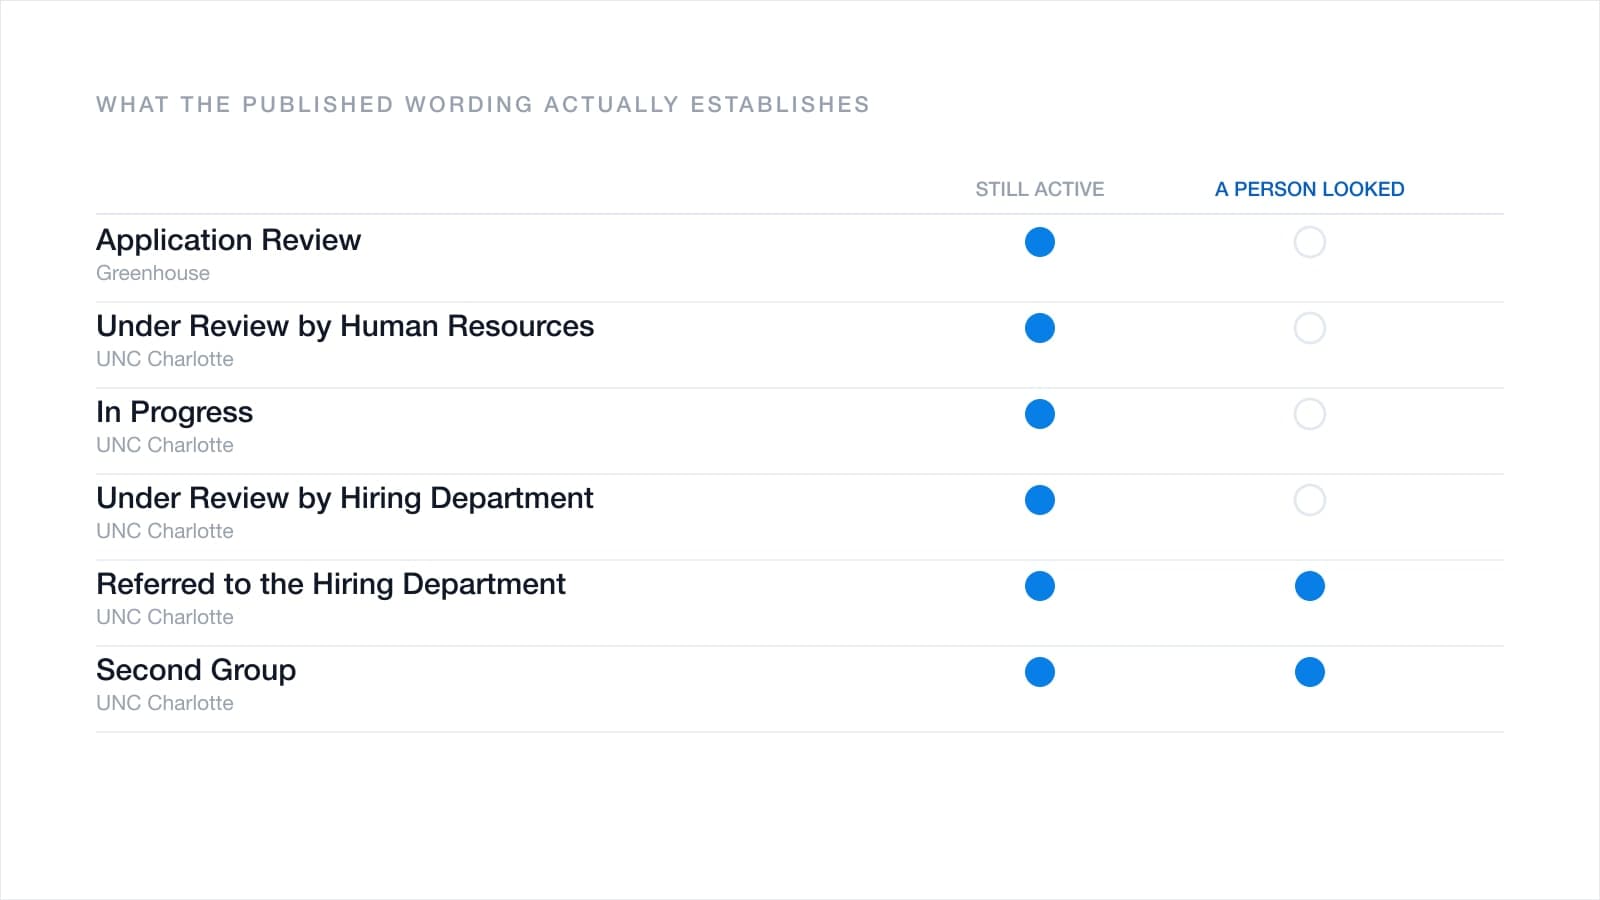Click Still Active dot for Under Review by Hiring Department
The width and height of the screenshot is (1600, 900).
(x=1040, y=500)
